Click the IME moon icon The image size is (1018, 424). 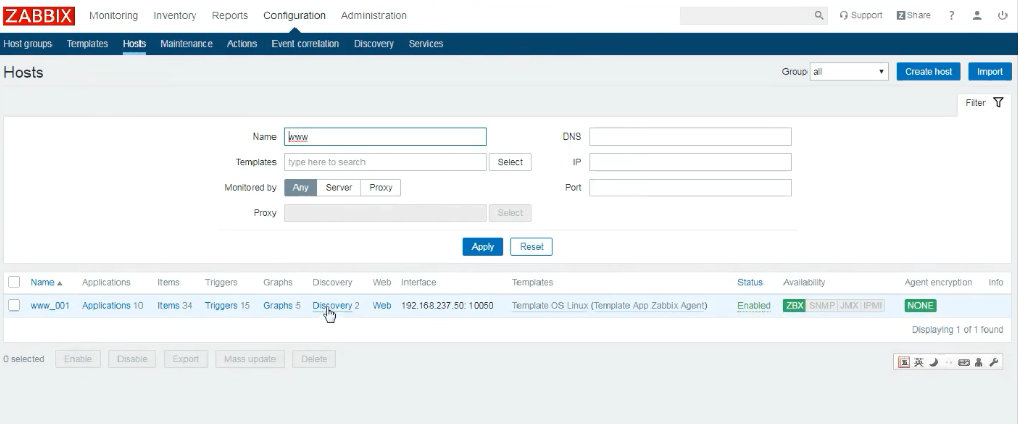(x=934, y=362)
